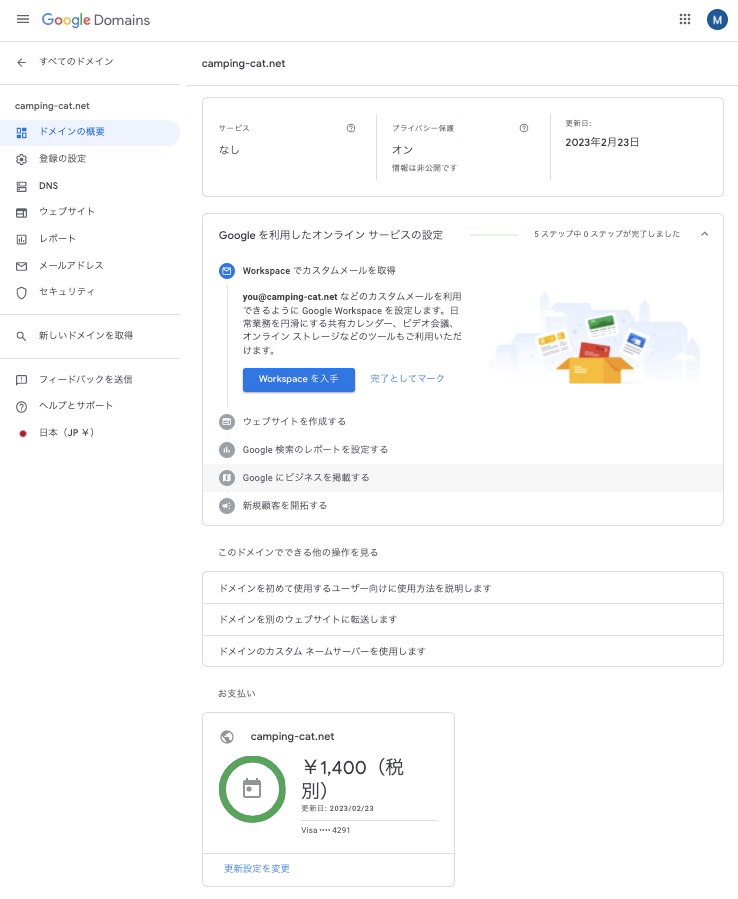Click the calendar icon in green circle
This screenshot has width=738, height=899.
click(x=252, y=789)
